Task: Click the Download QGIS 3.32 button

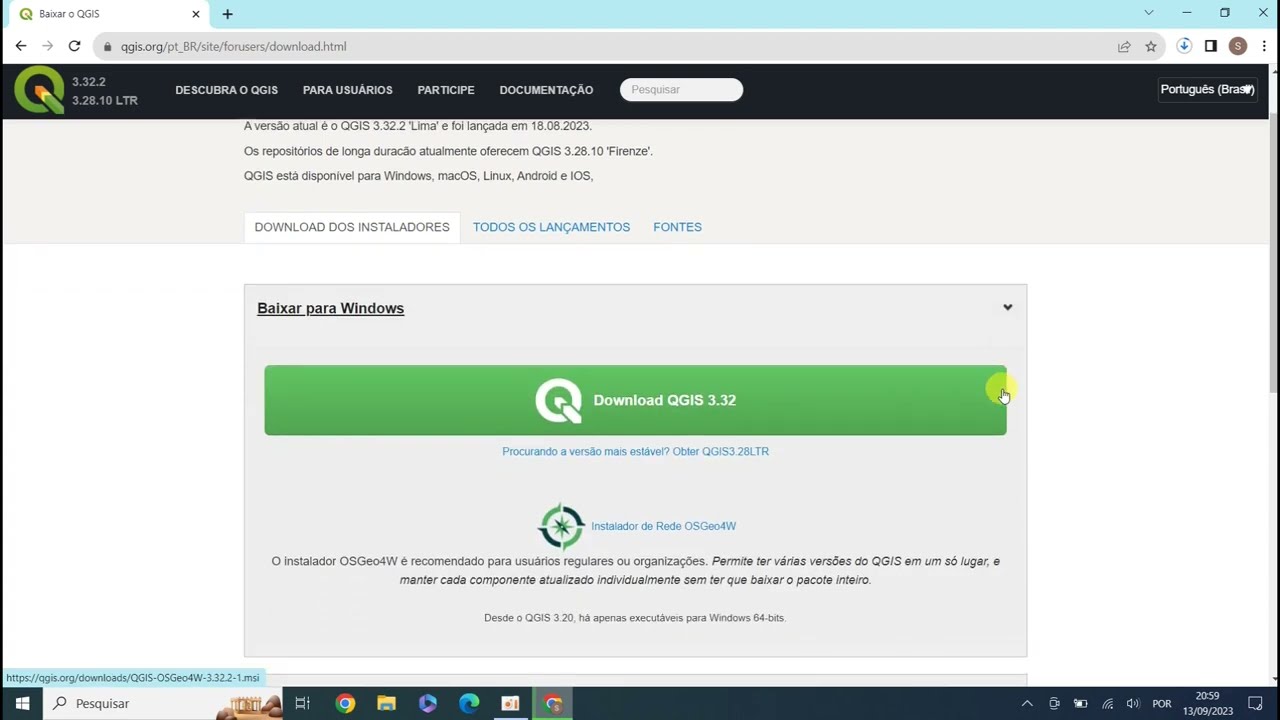Action: click(635, 400)
